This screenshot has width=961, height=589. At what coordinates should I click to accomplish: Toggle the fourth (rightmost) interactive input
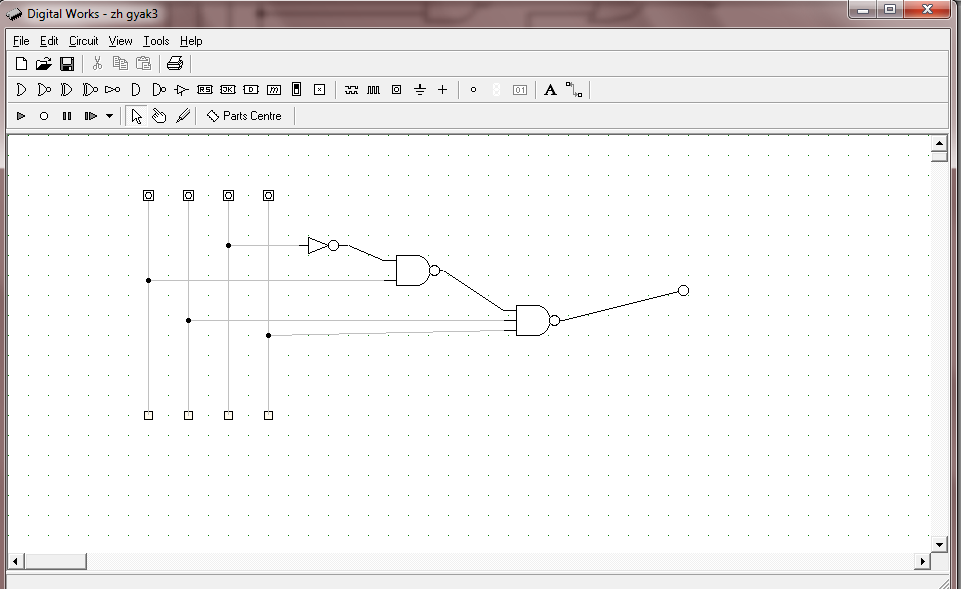click(268, 196)
